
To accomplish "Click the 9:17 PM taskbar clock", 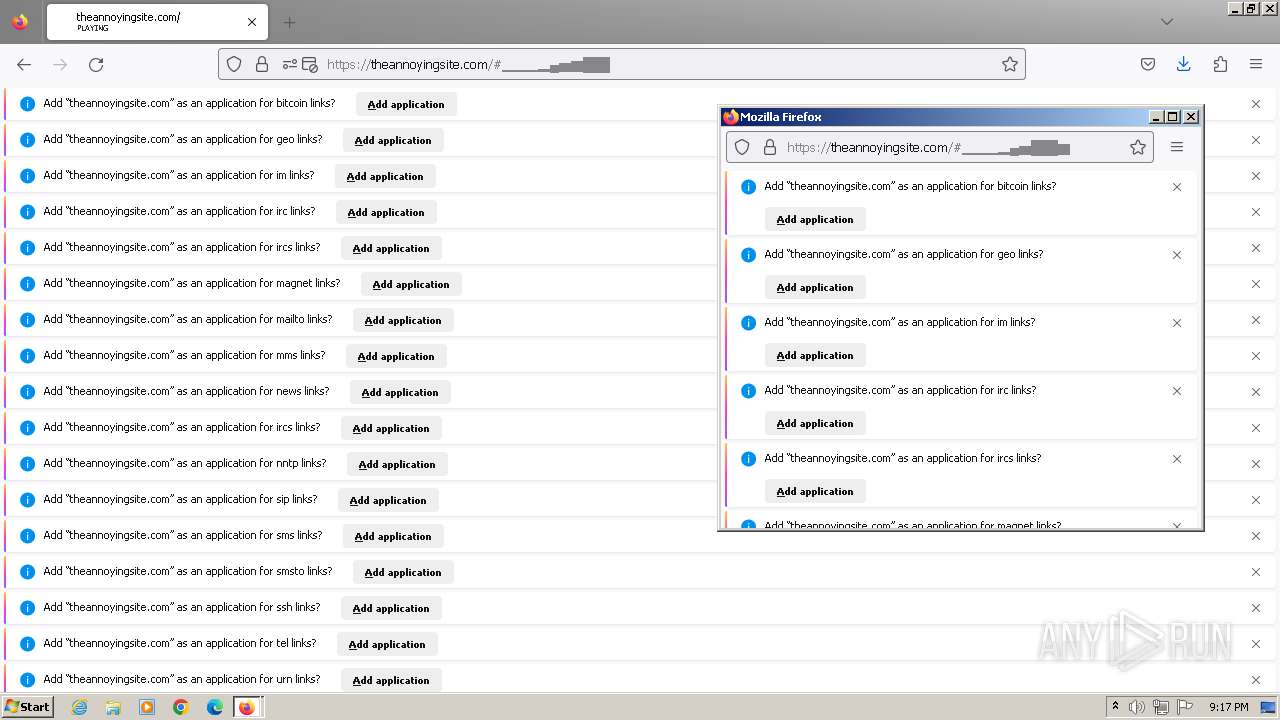I will click(1228, 707).
